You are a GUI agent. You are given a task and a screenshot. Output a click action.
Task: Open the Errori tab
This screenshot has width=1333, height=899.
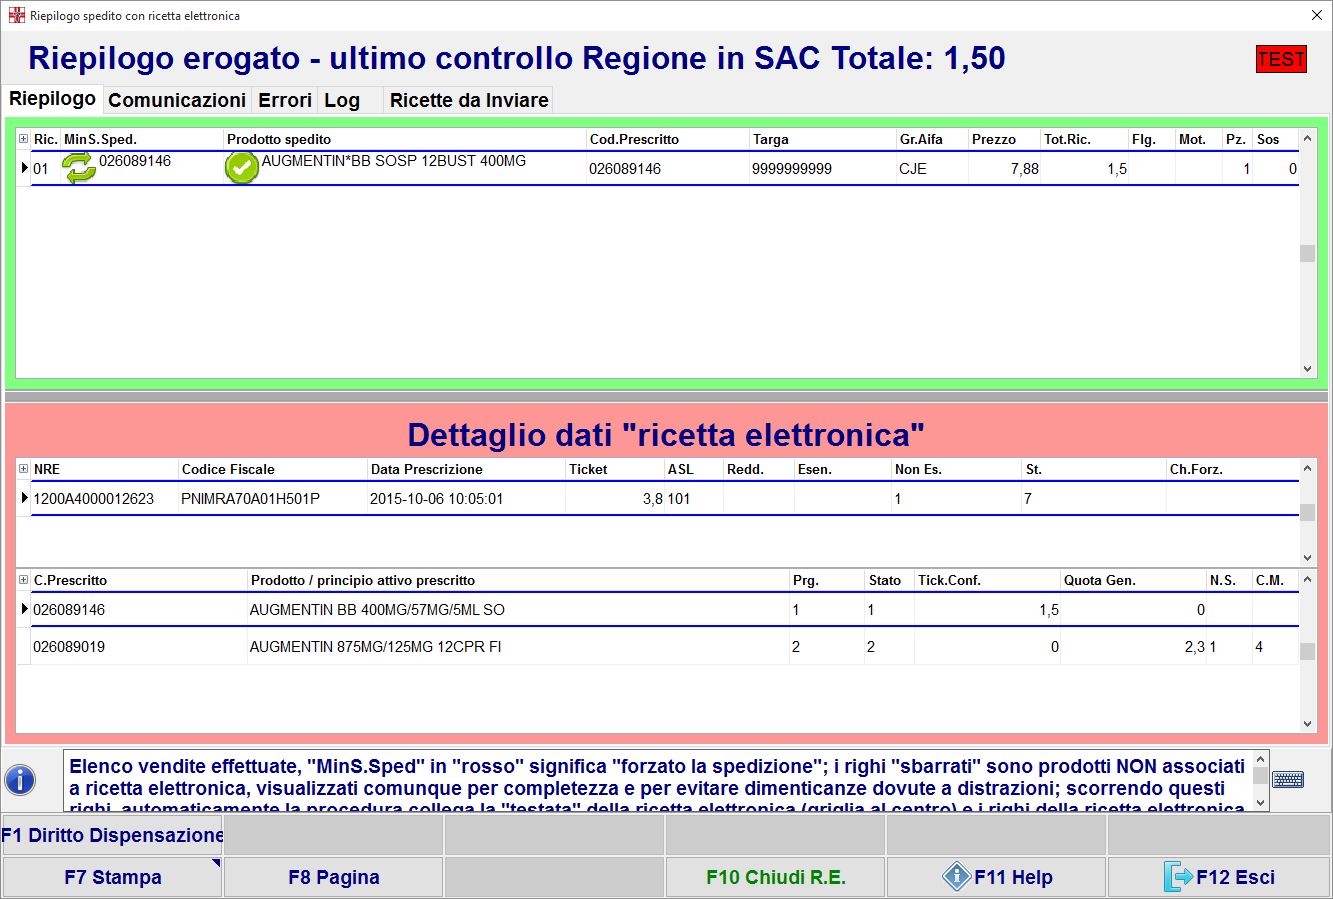[285, 100]
